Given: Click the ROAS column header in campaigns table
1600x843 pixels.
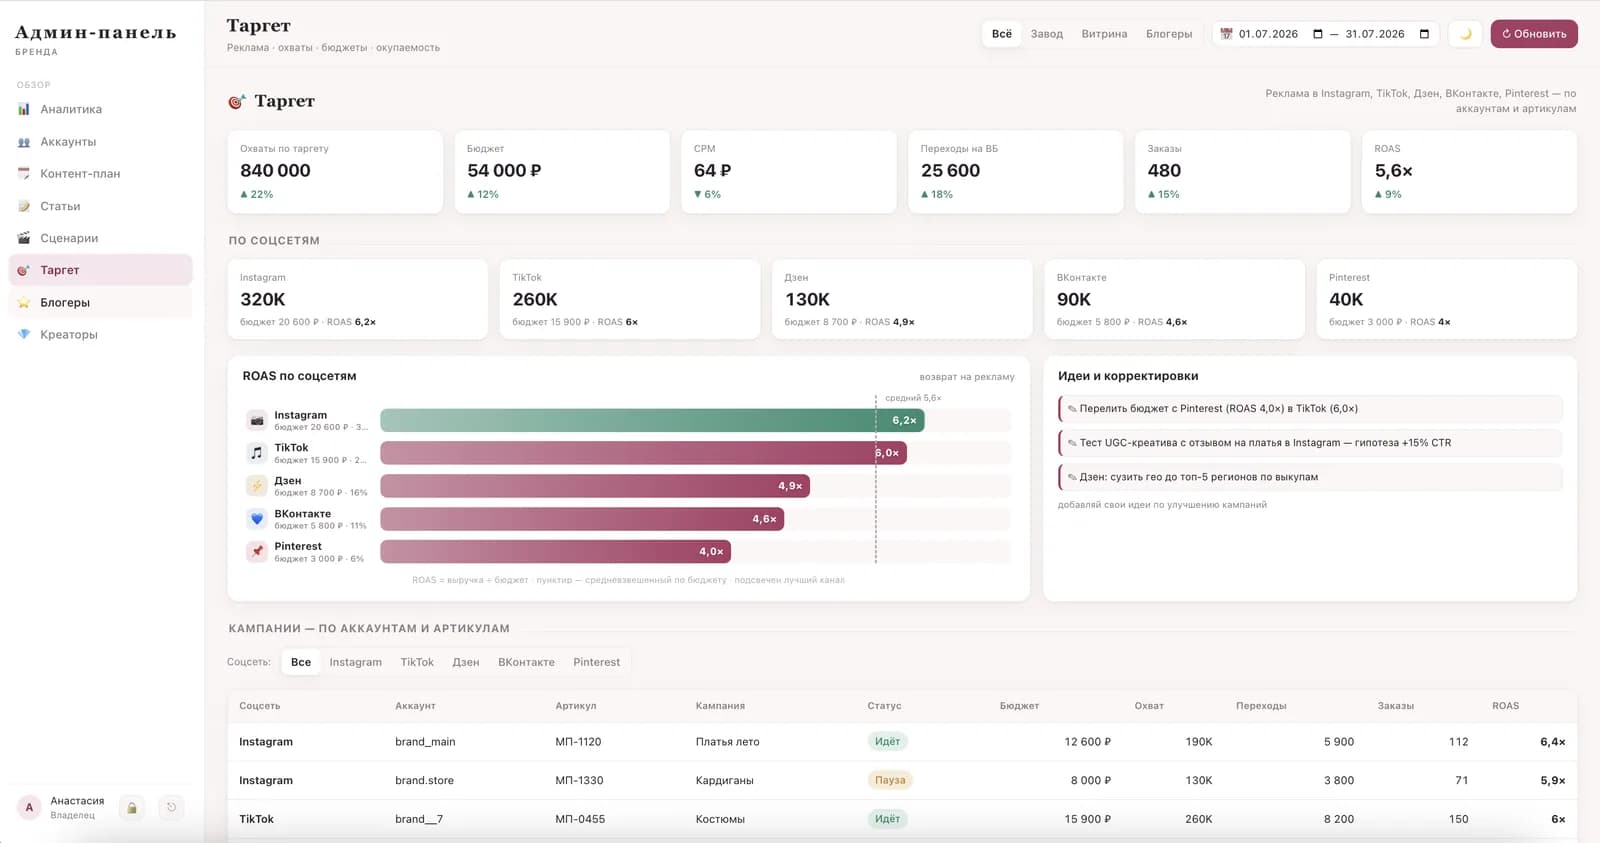Looking at the screenshot, I should (1505, 706).
